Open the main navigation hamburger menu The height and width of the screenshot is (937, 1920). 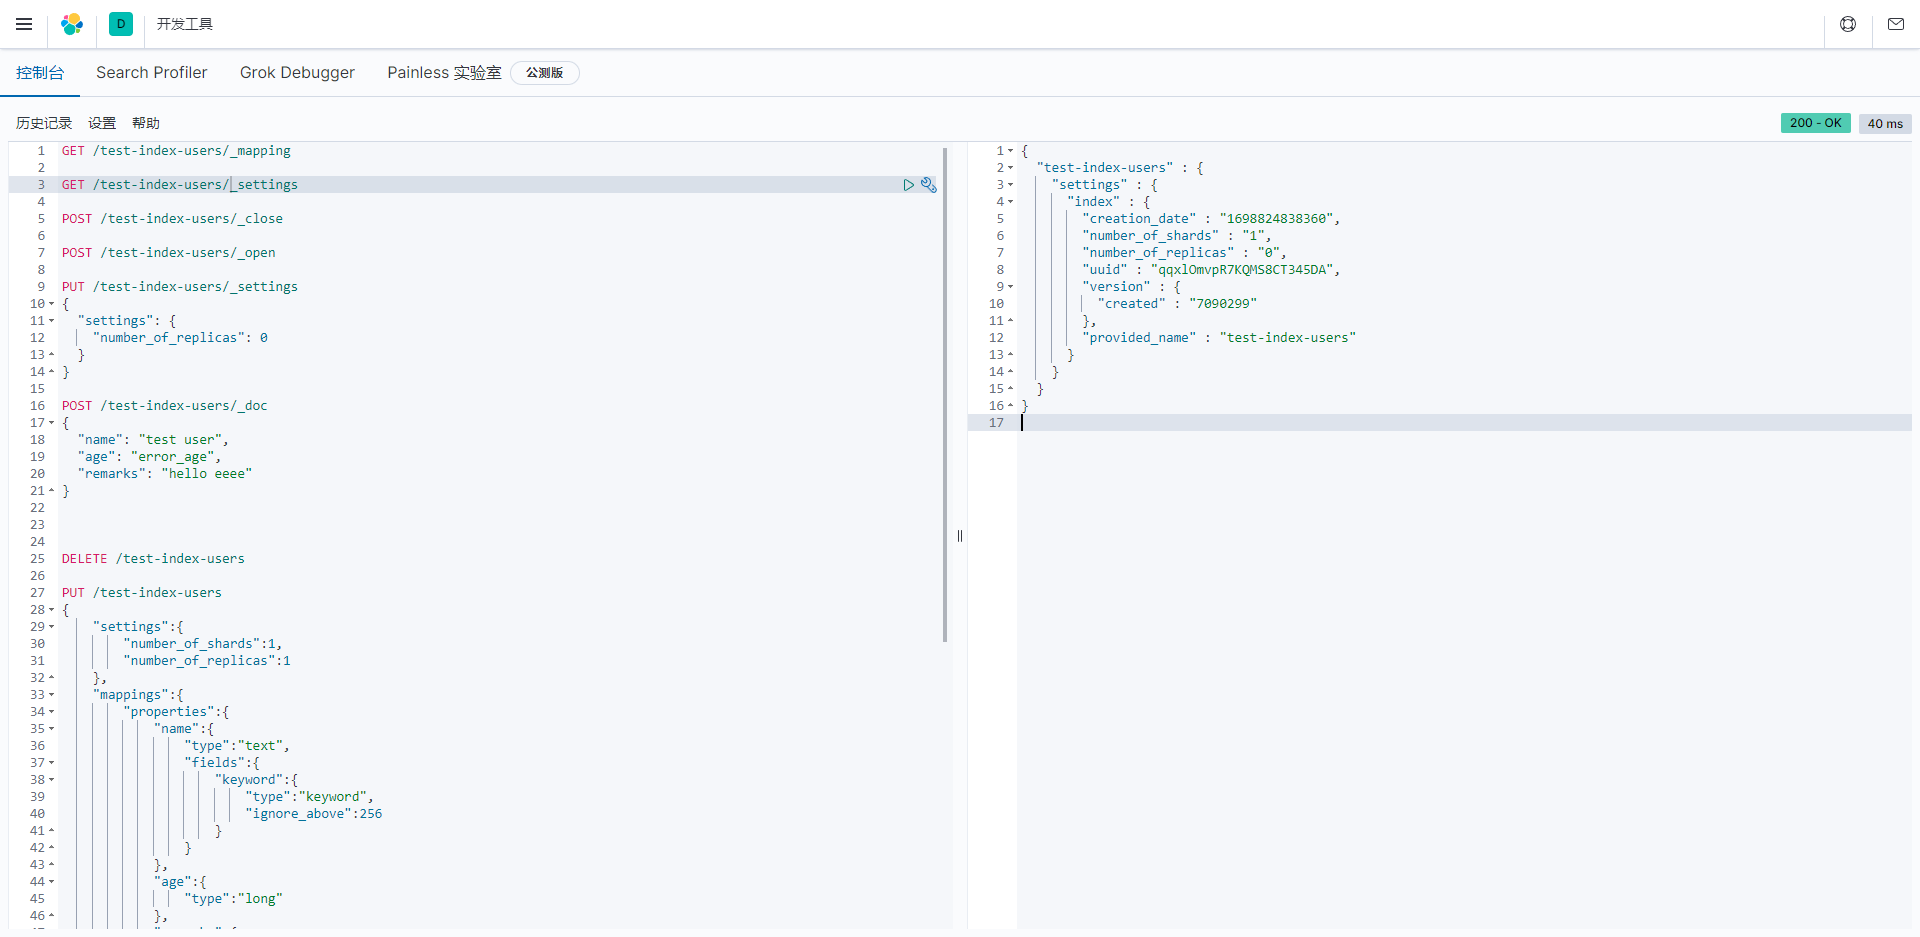pyautogui.click(x=24, y=24)
